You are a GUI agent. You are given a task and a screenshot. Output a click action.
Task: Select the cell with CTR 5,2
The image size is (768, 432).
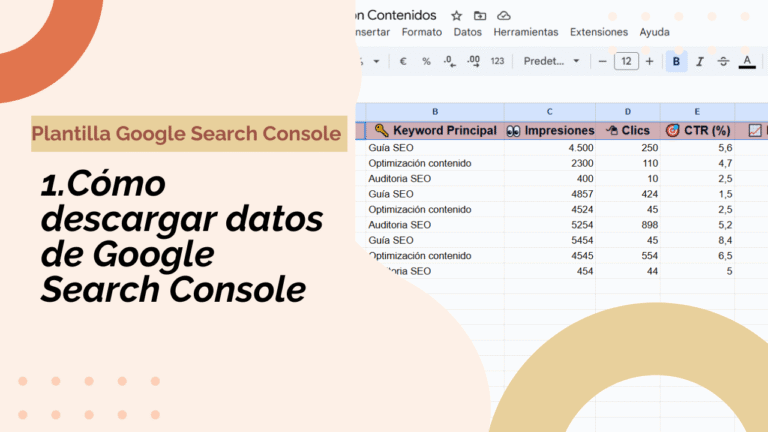[x=697, y=225]
